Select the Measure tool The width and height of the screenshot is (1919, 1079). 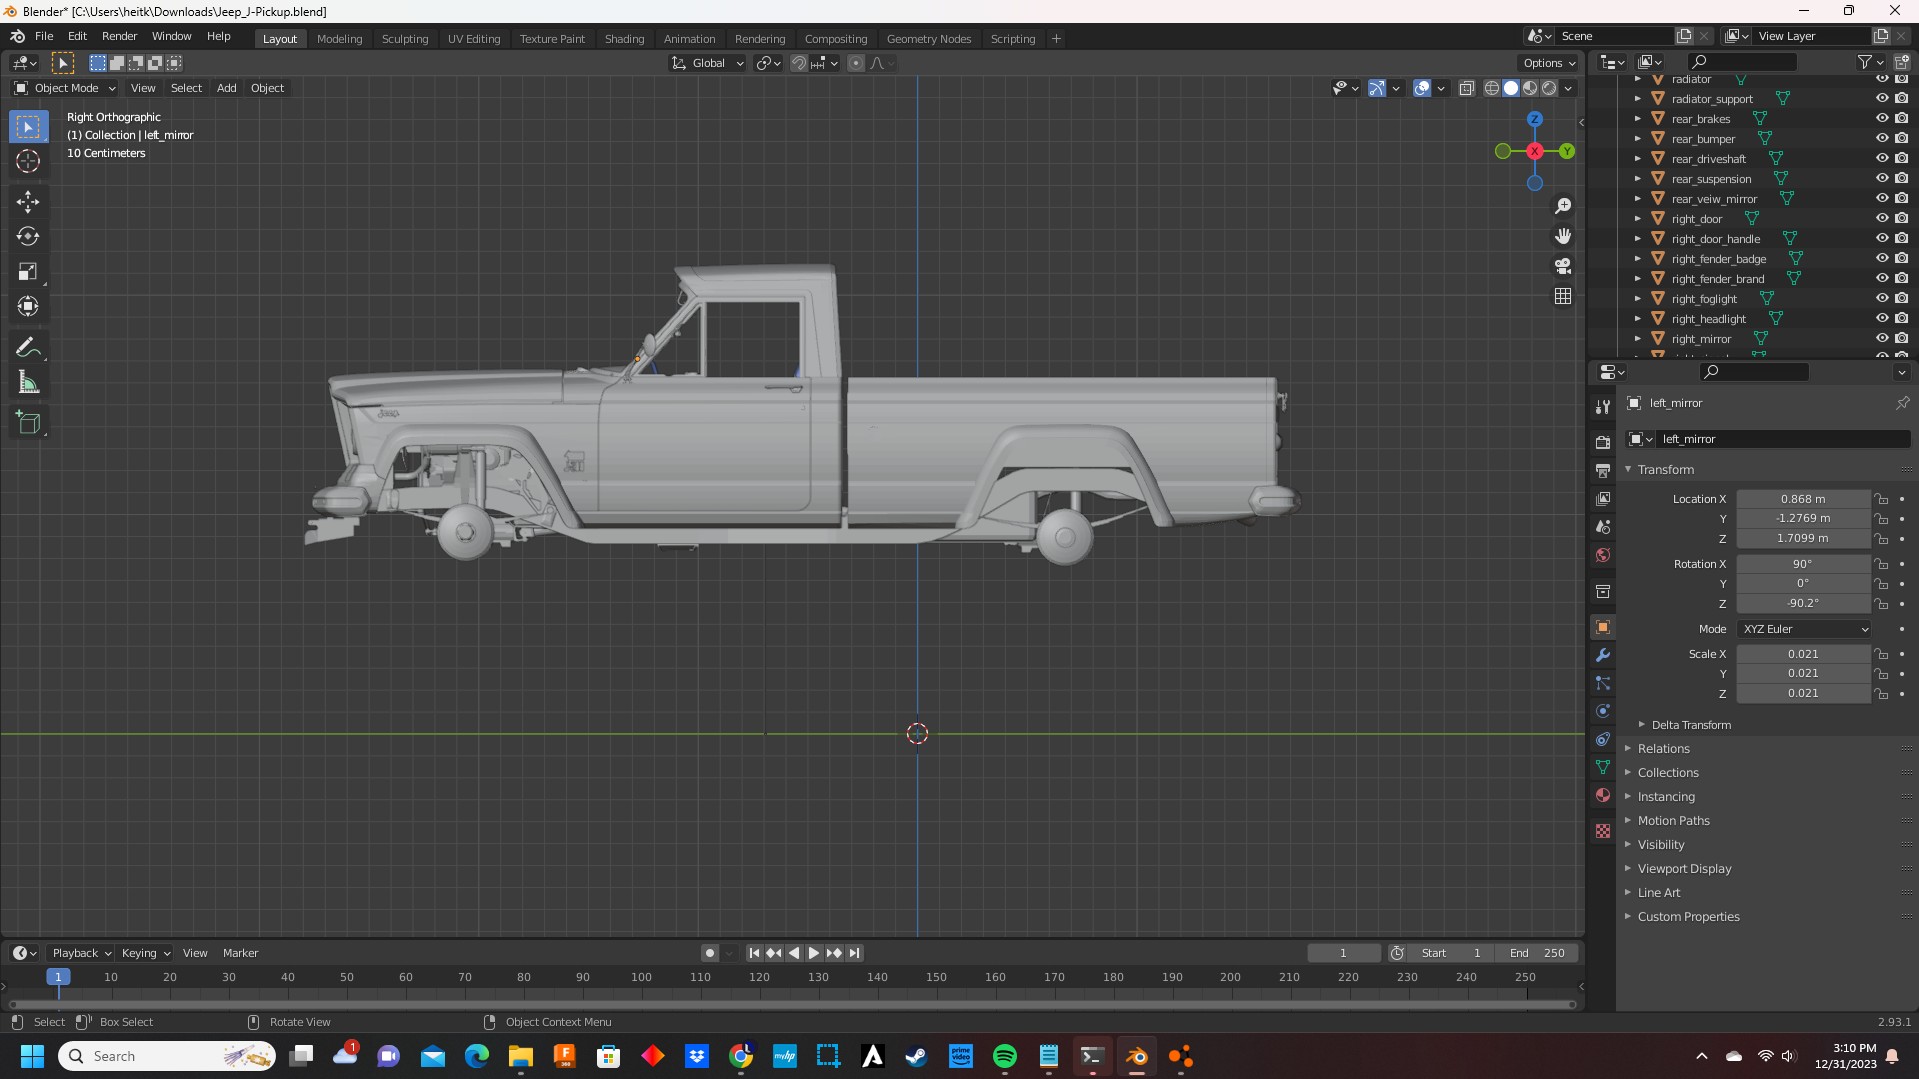[x=28, y=383]
